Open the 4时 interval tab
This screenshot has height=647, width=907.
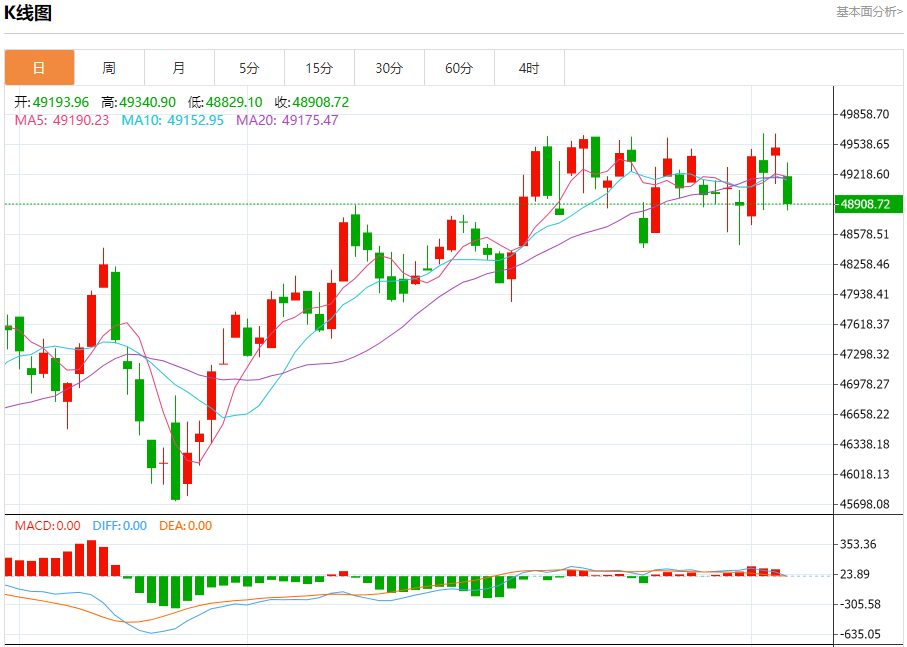coord(529,68)
